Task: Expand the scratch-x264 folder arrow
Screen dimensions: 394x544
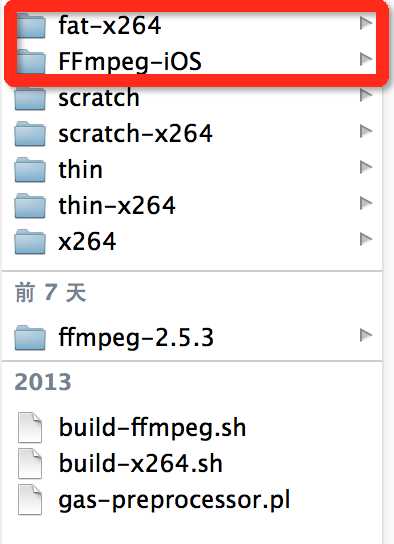Action: pyautogui.click(x=366, y=131)
